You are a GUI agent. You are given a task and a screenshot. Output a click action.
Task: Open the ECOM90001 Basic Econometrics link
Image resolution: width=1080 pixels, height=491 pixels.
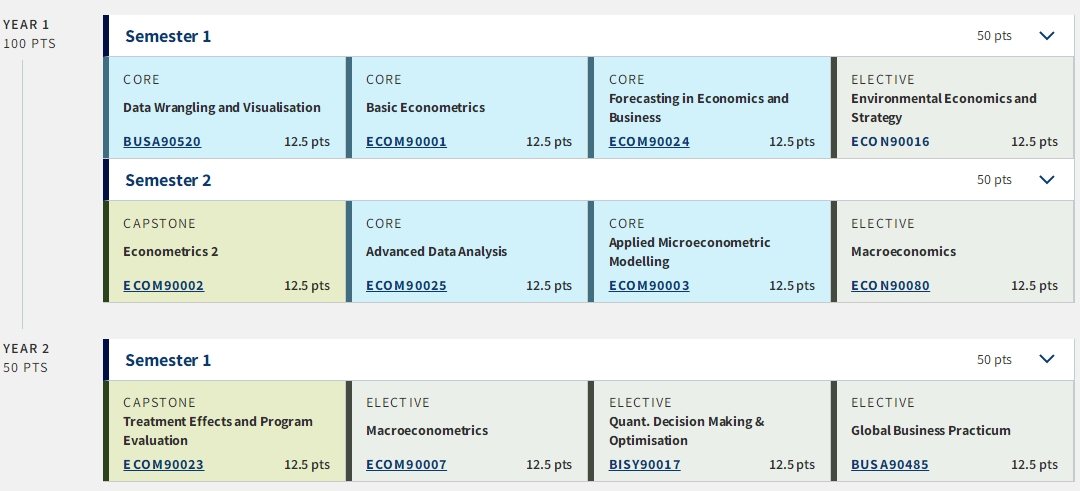pos(406,142)
